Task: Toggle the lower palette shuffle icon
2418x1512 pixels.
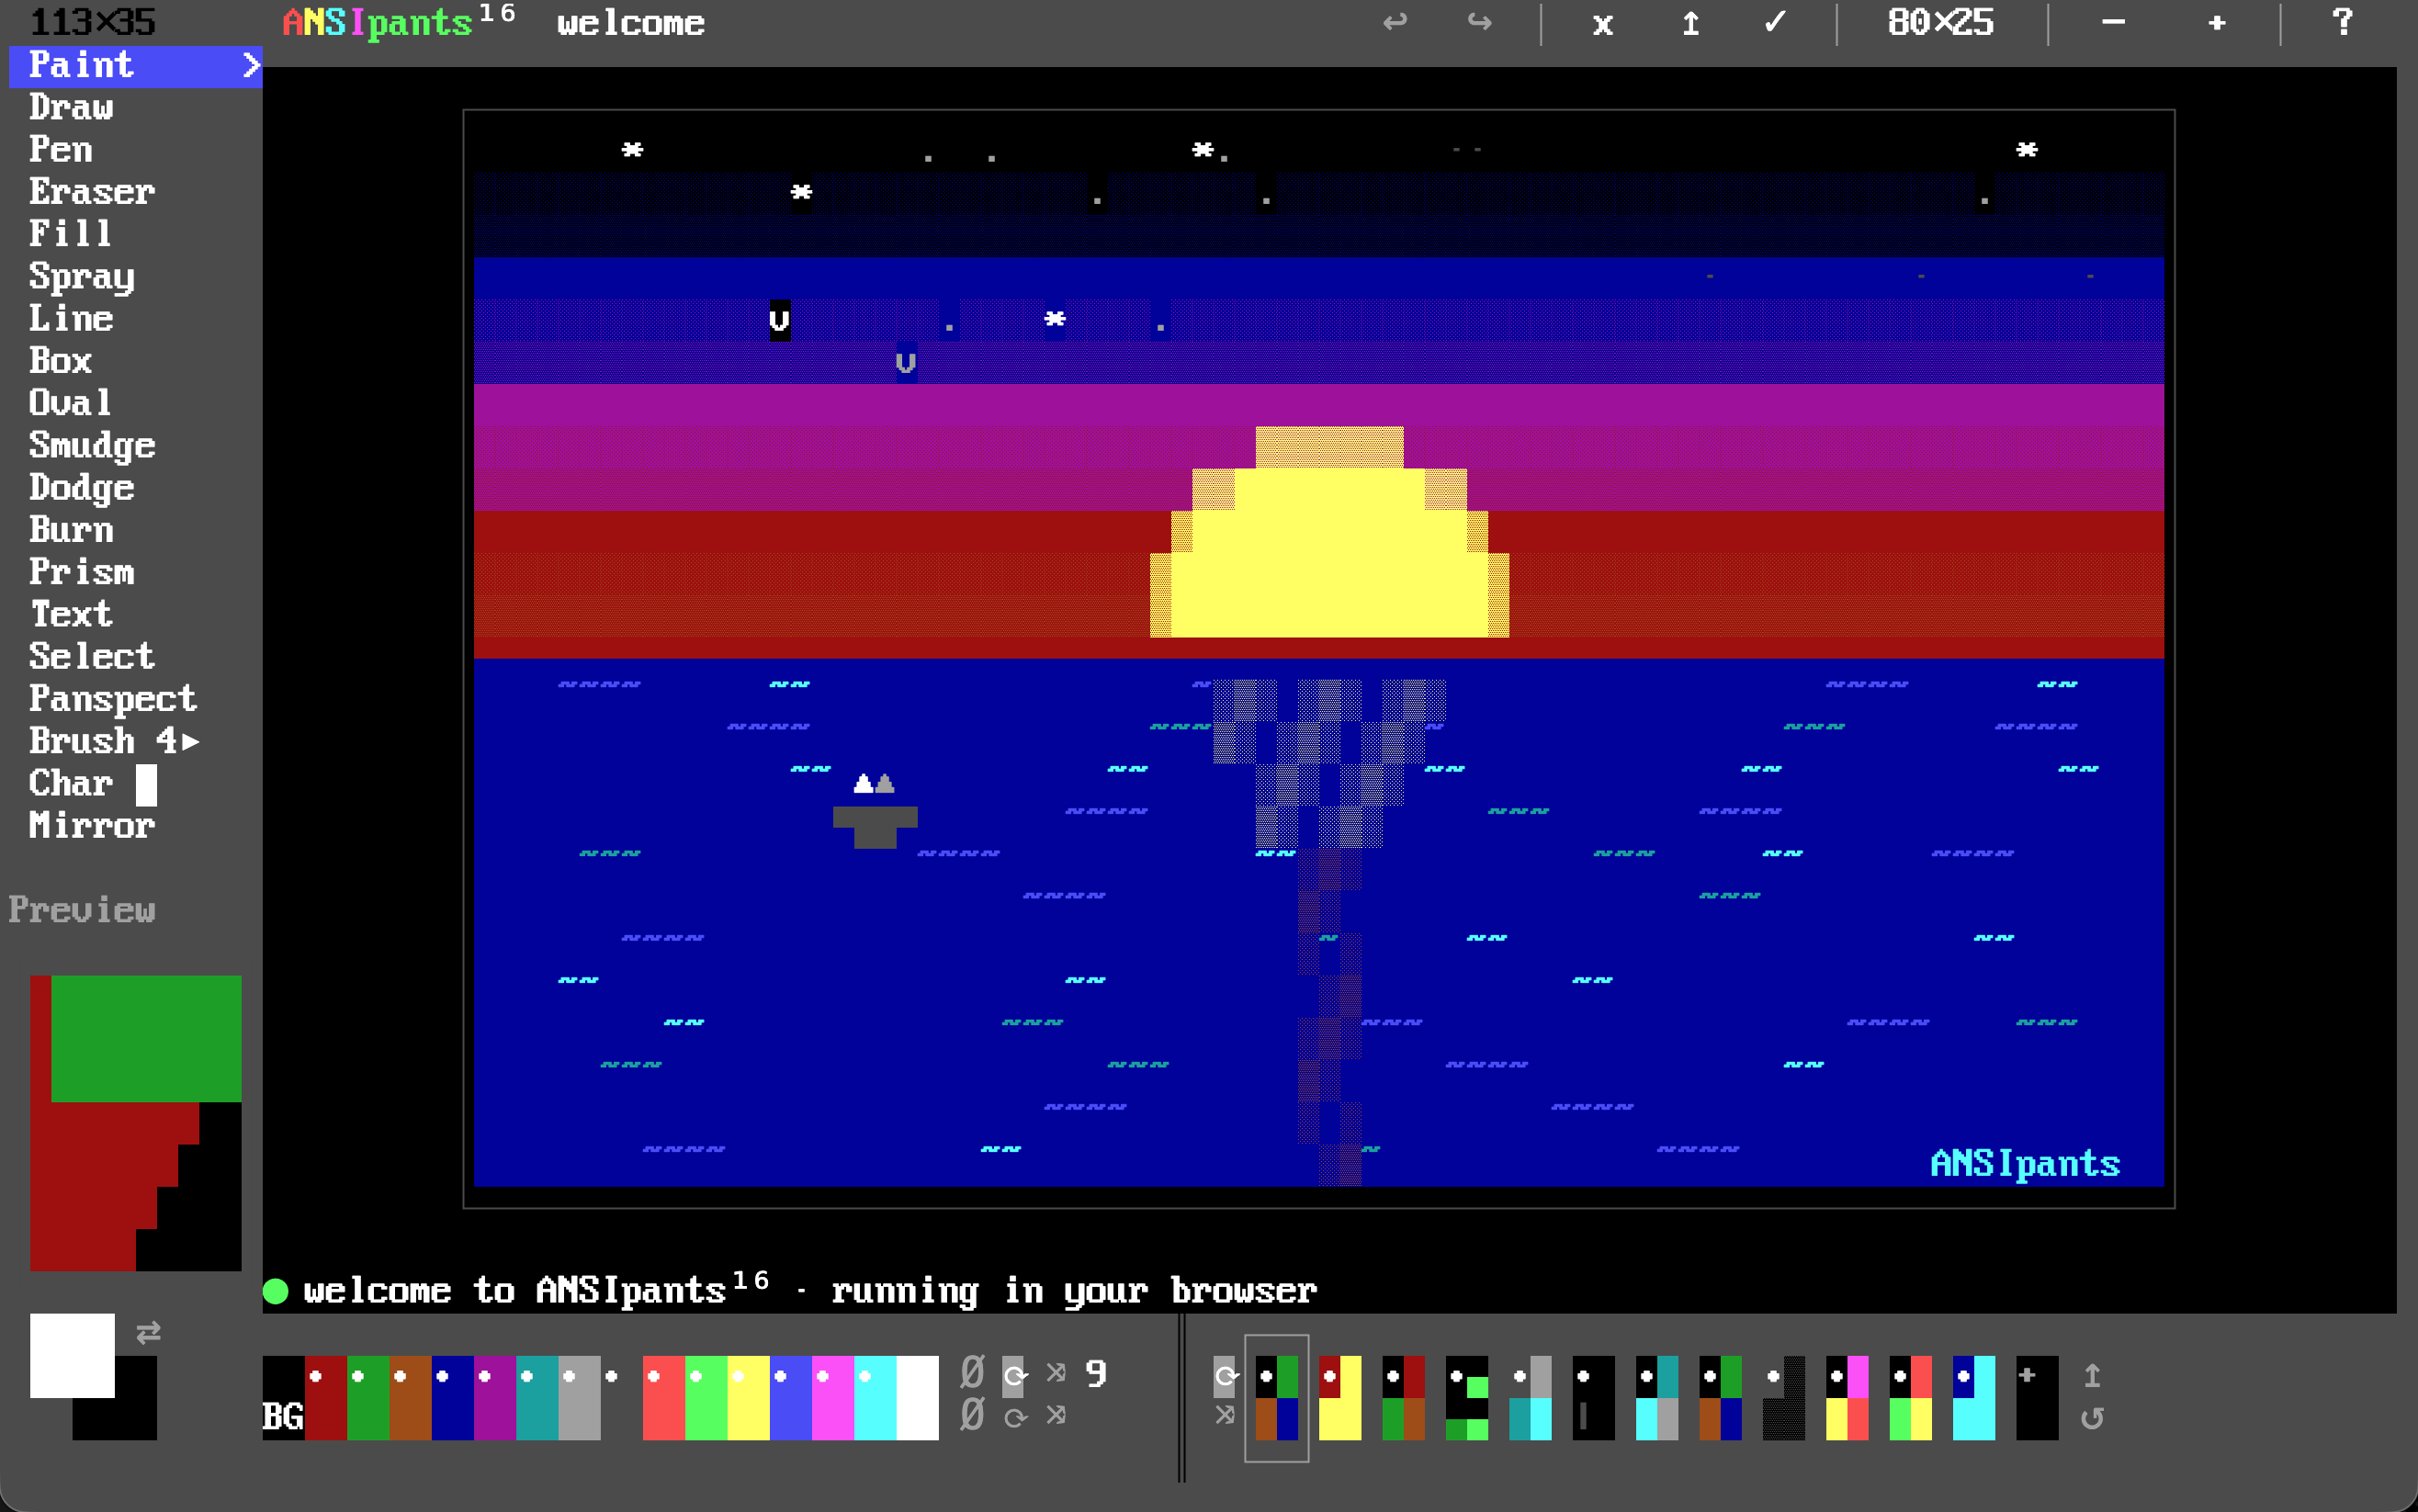Action: coord(1056,1415)
